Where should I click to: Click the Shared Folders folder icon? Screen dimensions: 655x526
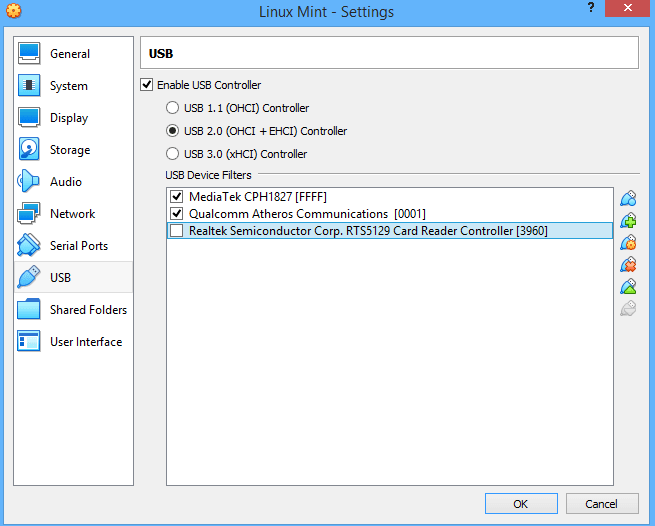pos(29,309)
